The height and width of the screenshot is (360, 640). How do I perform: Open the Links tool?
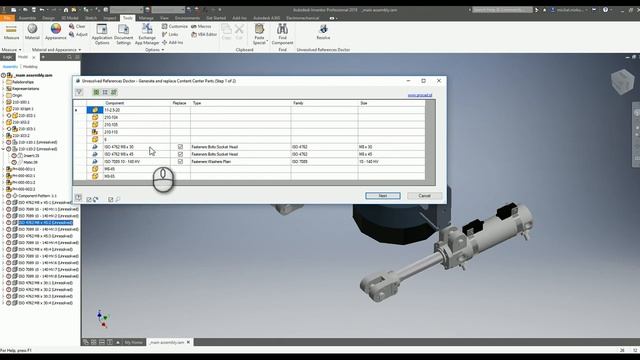click(x=170, y=34)
